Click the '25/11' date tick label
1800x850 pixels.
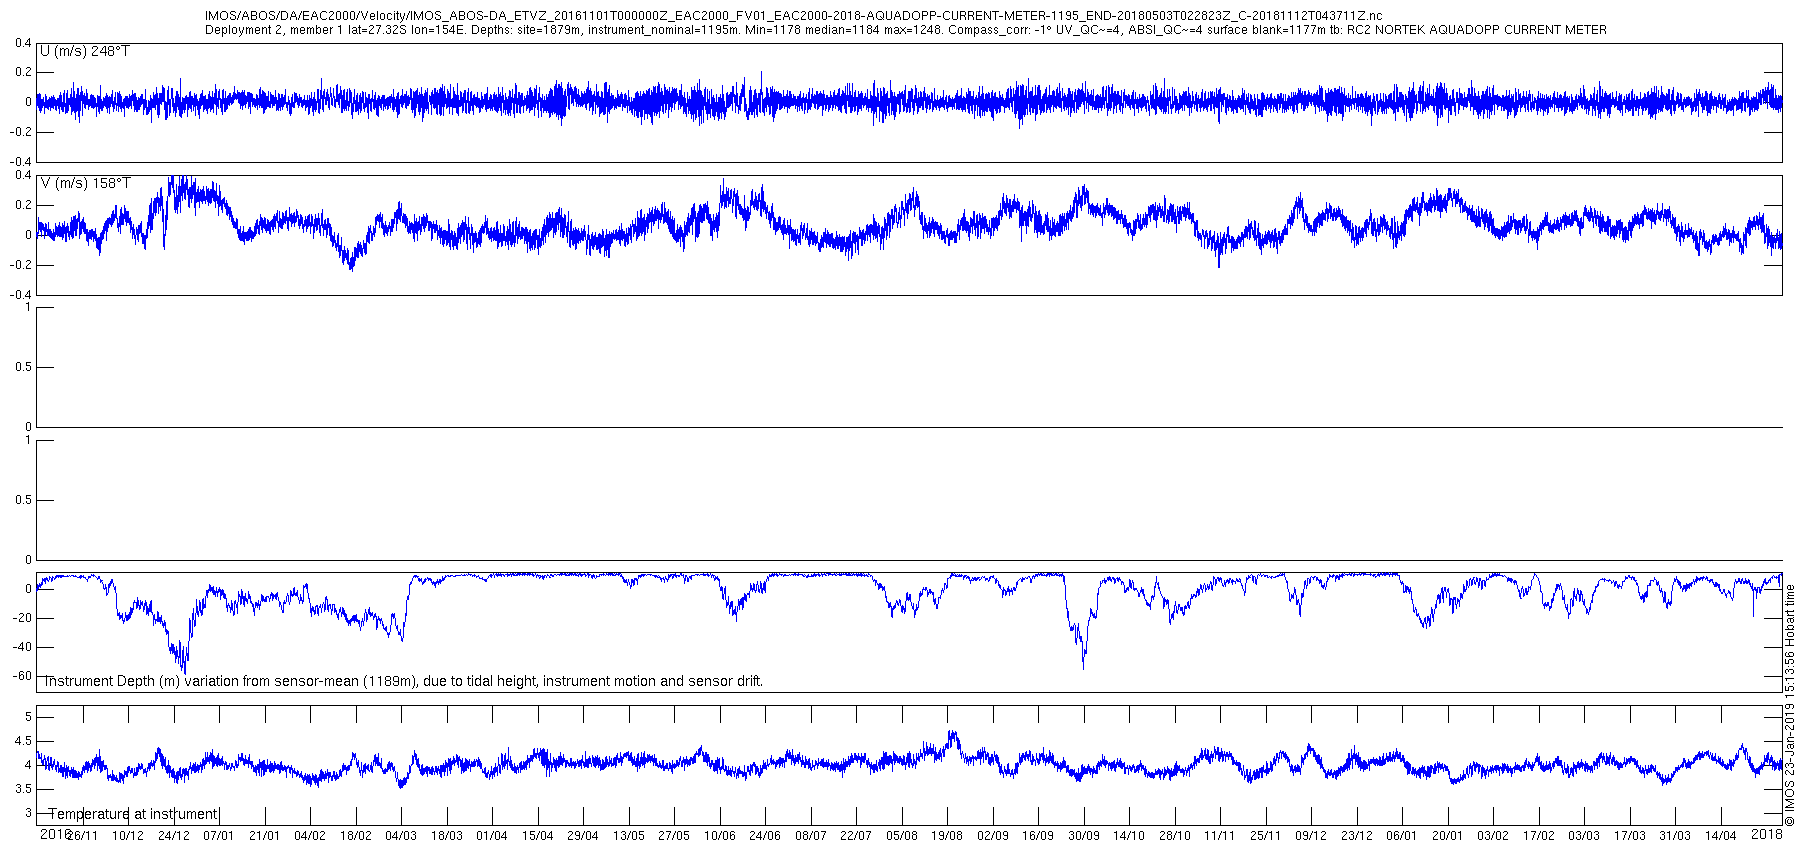coord(1266,836)
